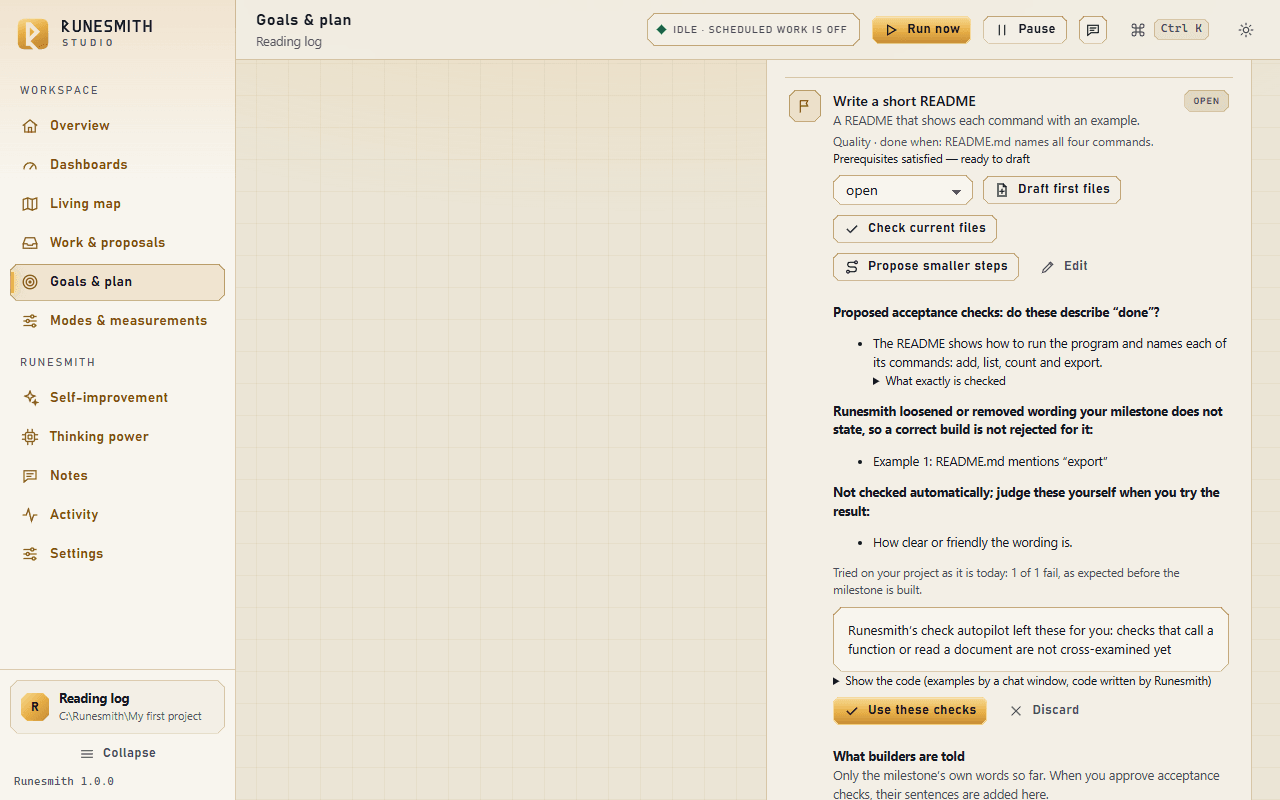Edit the README milestone
Image resolution: width=1280 pixels, height=800 pixels.
coord(1064,267)
